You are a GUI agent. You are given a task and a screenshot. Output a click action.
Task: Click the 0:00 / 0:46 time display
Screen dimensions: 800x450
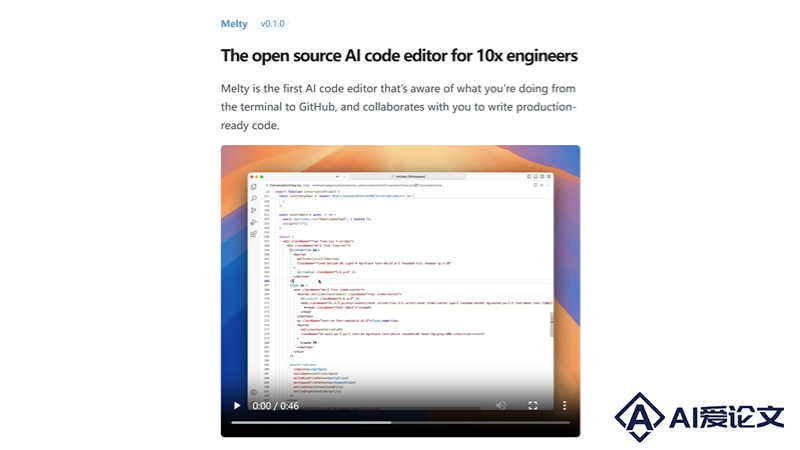coord(276,406)
